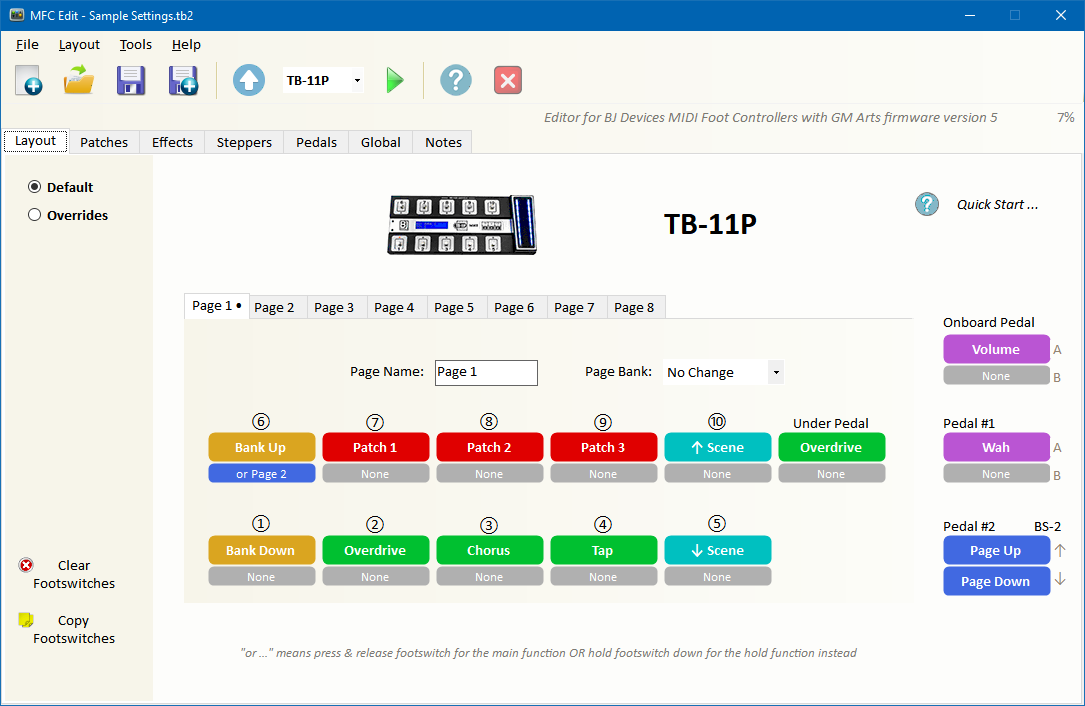Open the File menu

tap(27, 45)
